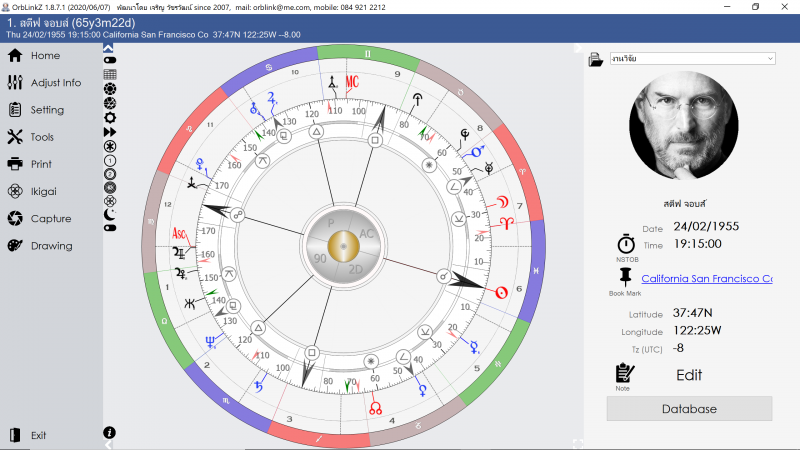
Task: Click the black info circle icon
Action: 110,432
